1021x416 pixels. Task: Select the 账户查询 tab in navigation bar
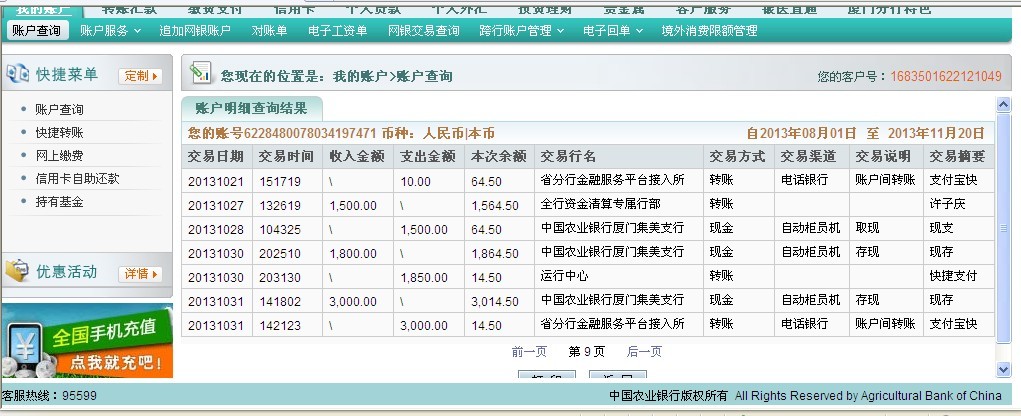tap(36, 31)
